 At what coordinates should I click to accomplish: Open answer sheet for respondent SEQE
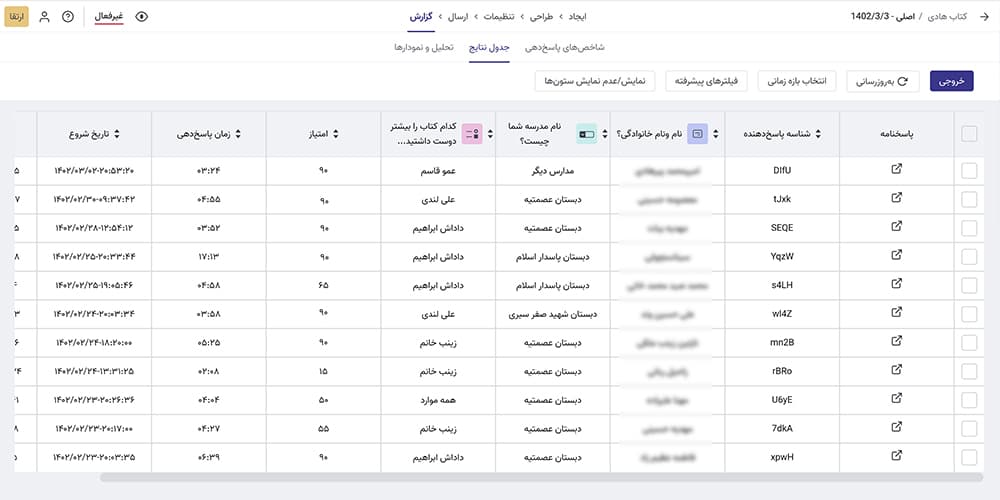click(896, 227)
